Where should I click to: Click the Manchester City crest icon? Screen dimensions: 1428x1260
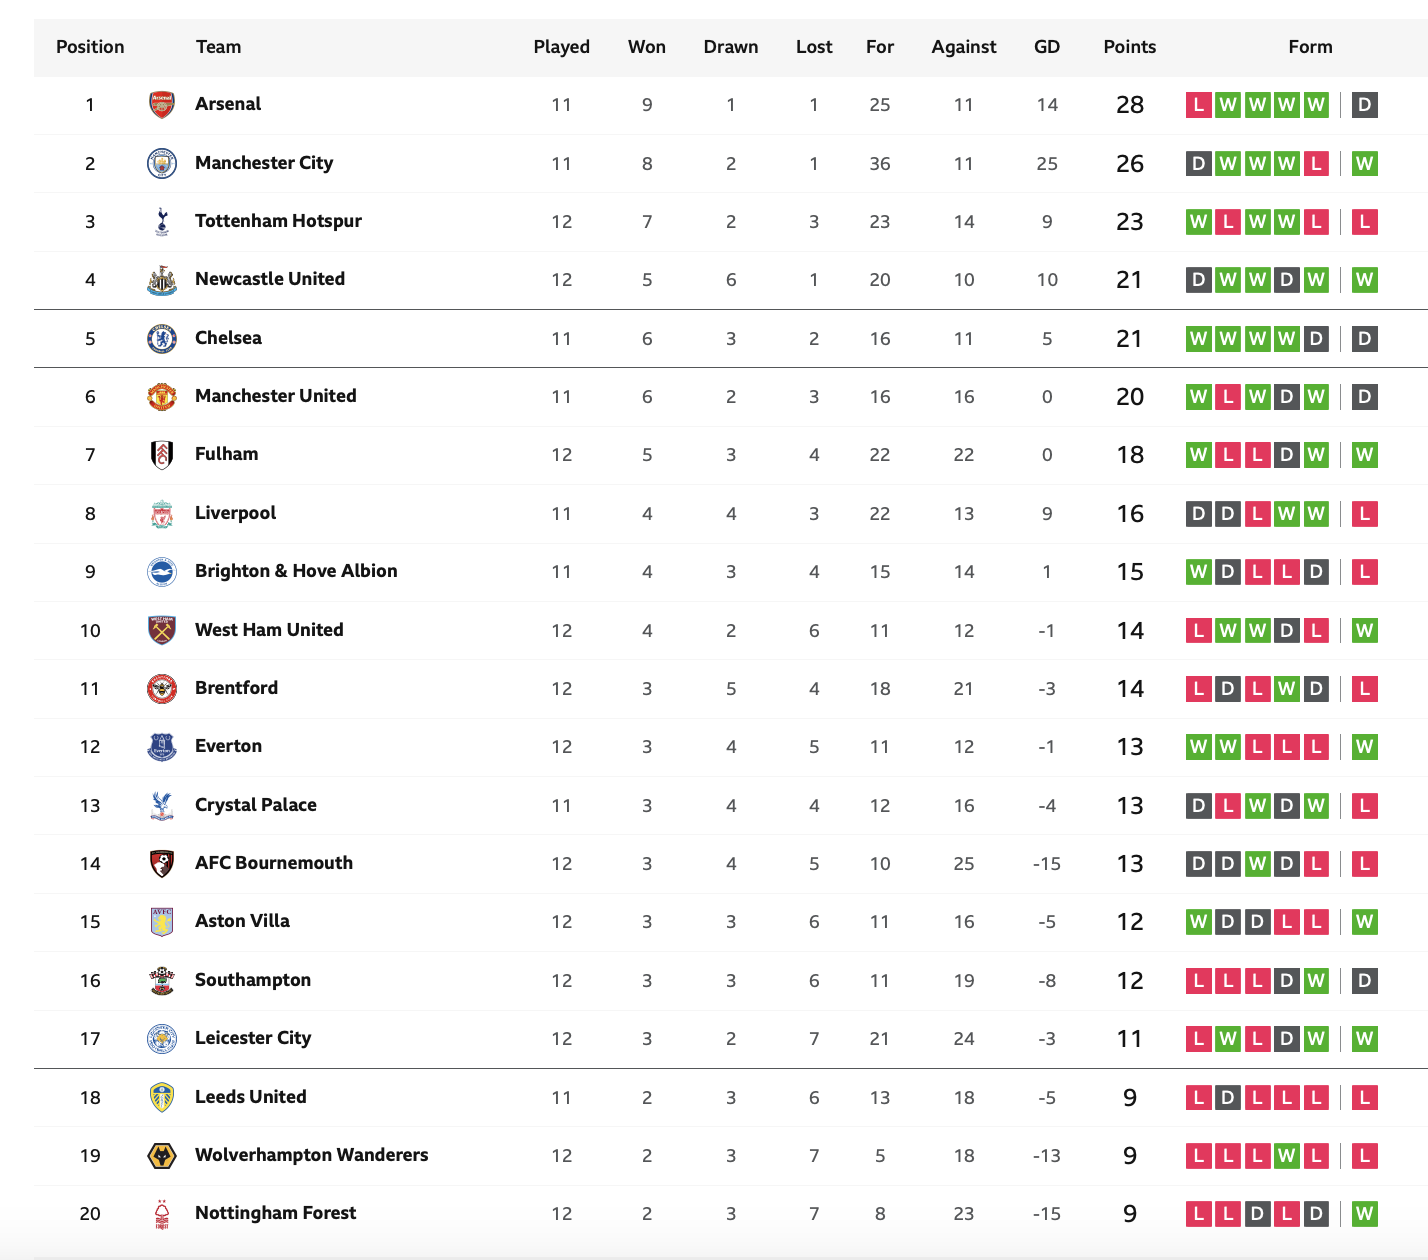pyautogui.click(x=162, y=163)
